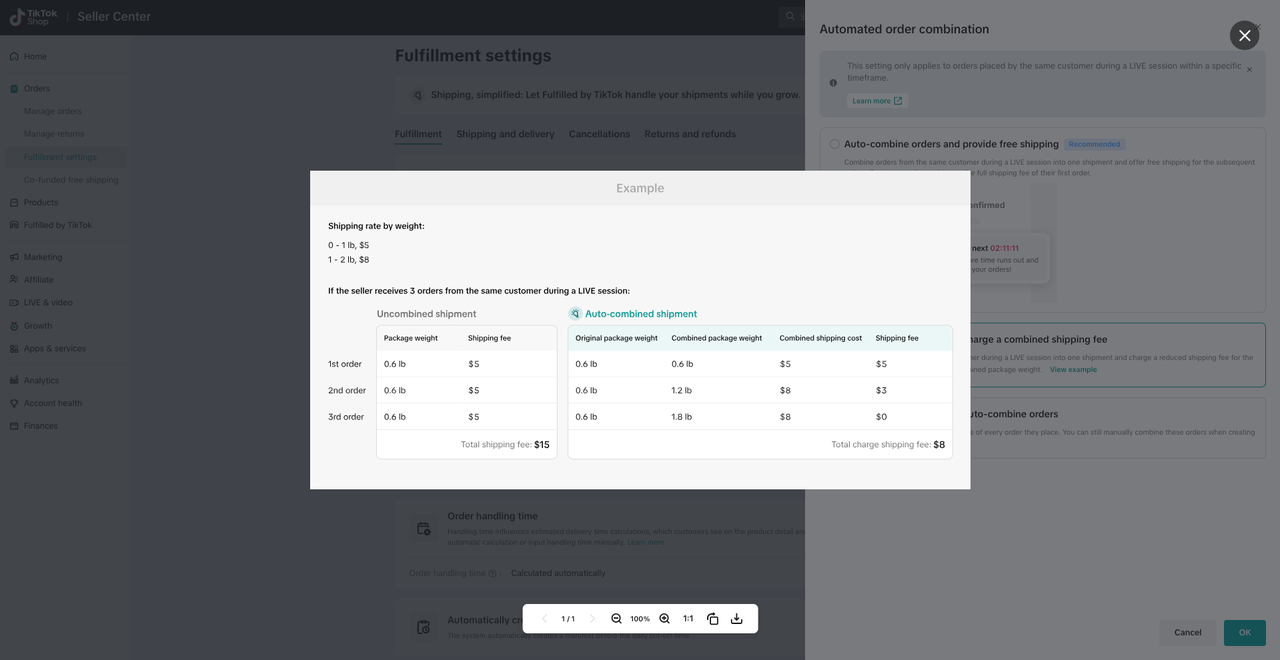This screenshot has height=660, width=1280.
Task: Open Home in the sidebar
Action: pyautogui.click(x=35, y=57)
